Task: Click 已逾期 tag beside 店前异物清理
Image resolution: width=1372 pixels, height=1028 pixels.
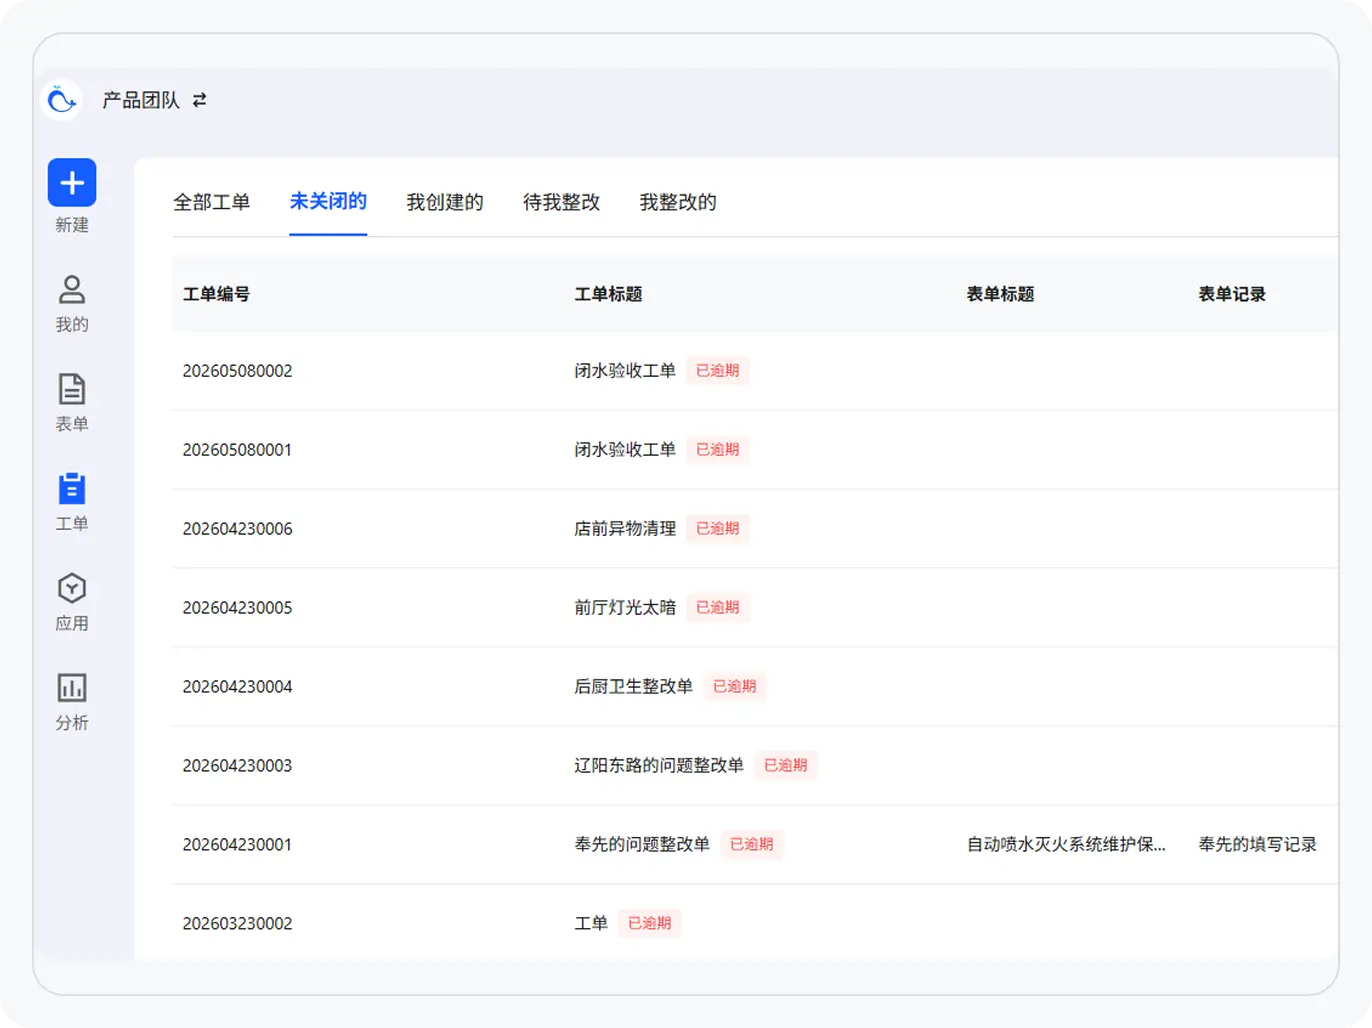Action: tap(718, 529)
